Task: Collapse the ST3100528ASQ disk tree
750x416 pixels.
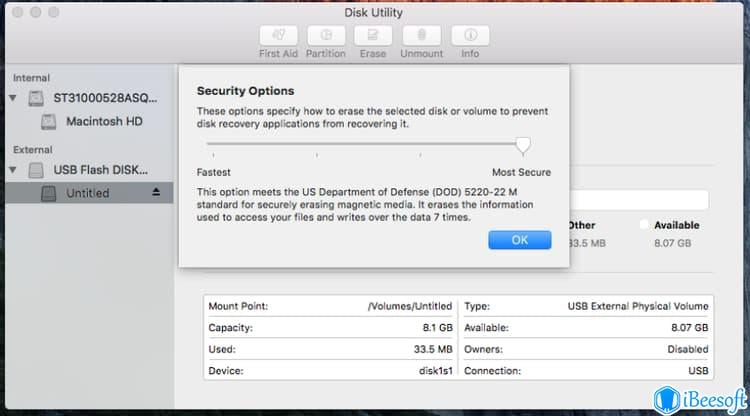Action: point(13,98)
